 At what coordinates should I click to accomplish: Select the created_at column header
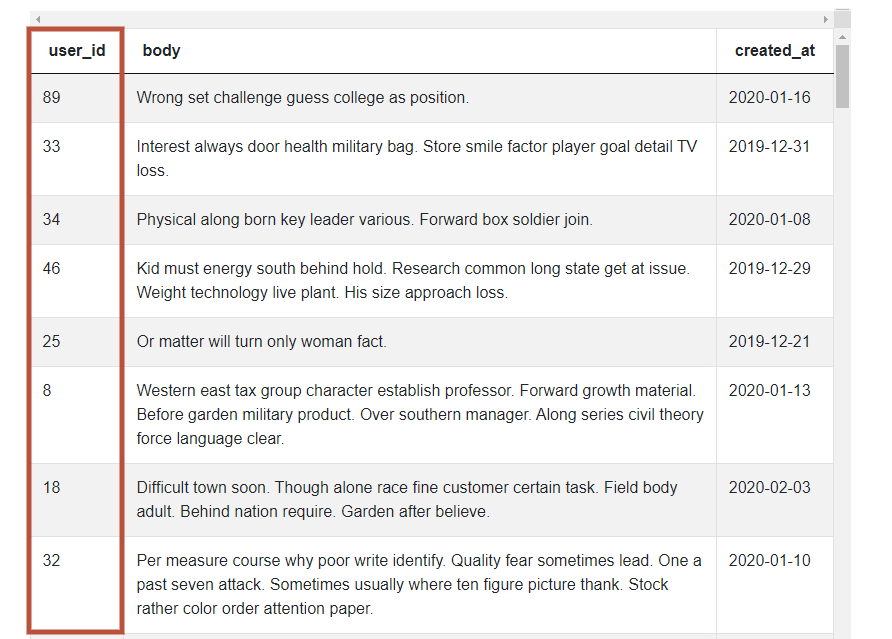click(775, 50)
